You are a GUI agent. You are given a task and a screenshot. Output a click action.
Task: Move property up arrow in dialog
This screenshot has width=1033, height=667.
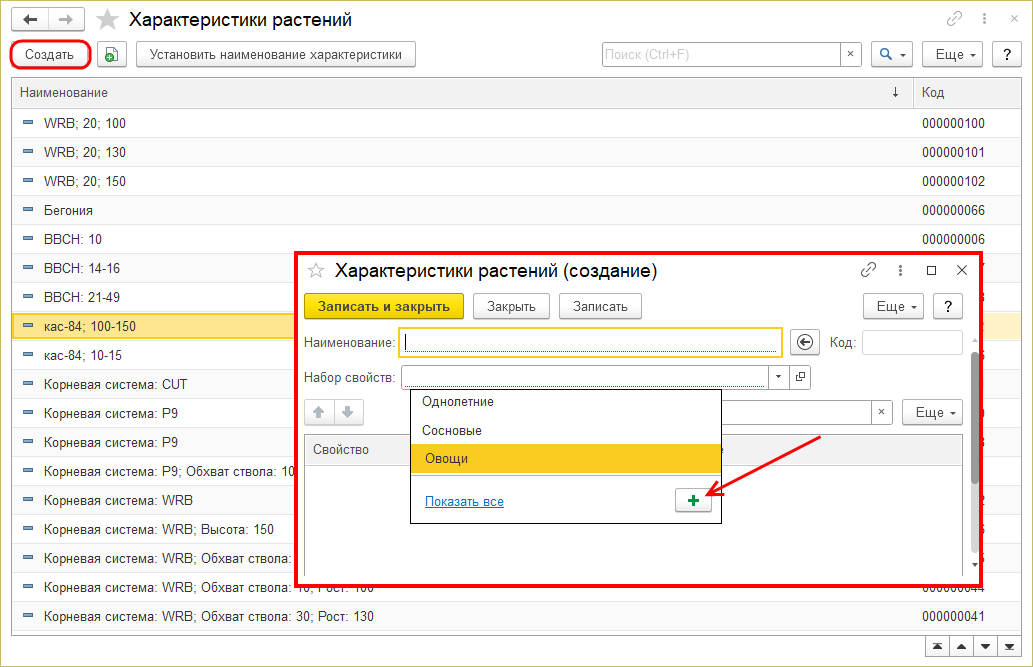tap(319, 413)
